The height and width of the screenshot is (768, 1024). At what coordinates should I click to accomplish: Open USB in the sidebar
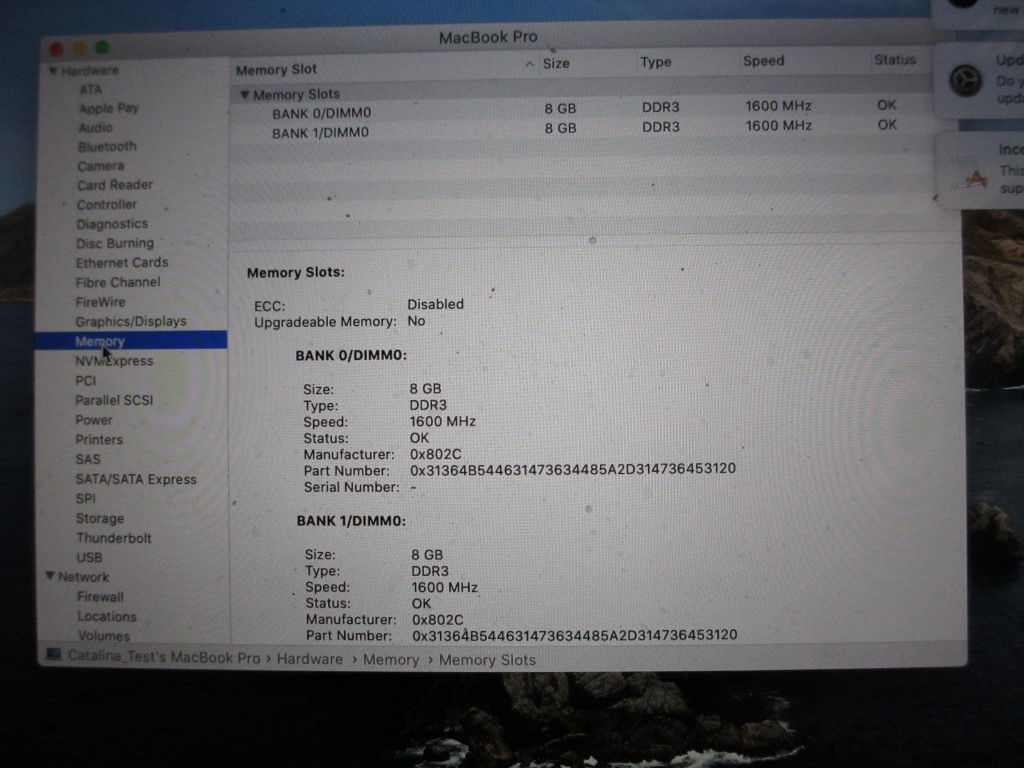click(89, 557)
